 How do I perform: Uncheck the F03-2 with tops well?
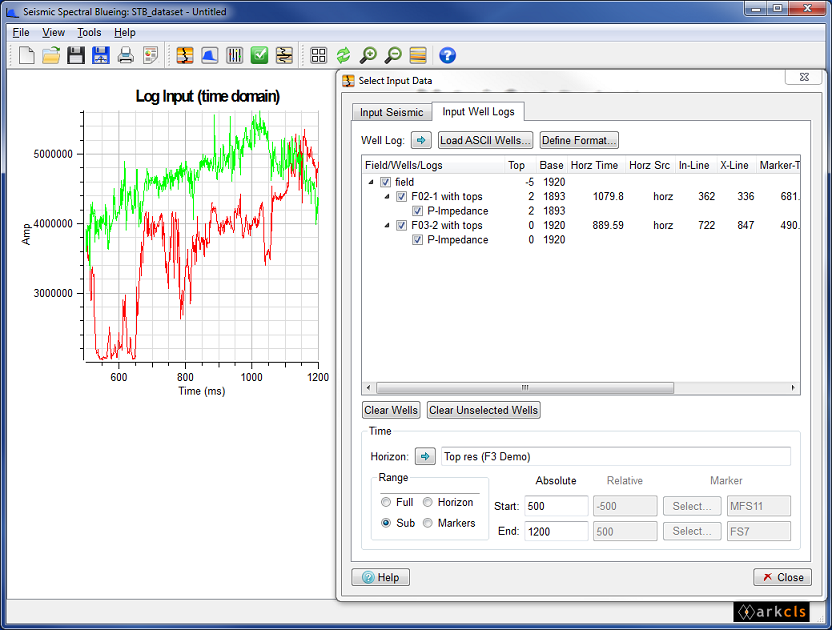[x=402, y=226]
